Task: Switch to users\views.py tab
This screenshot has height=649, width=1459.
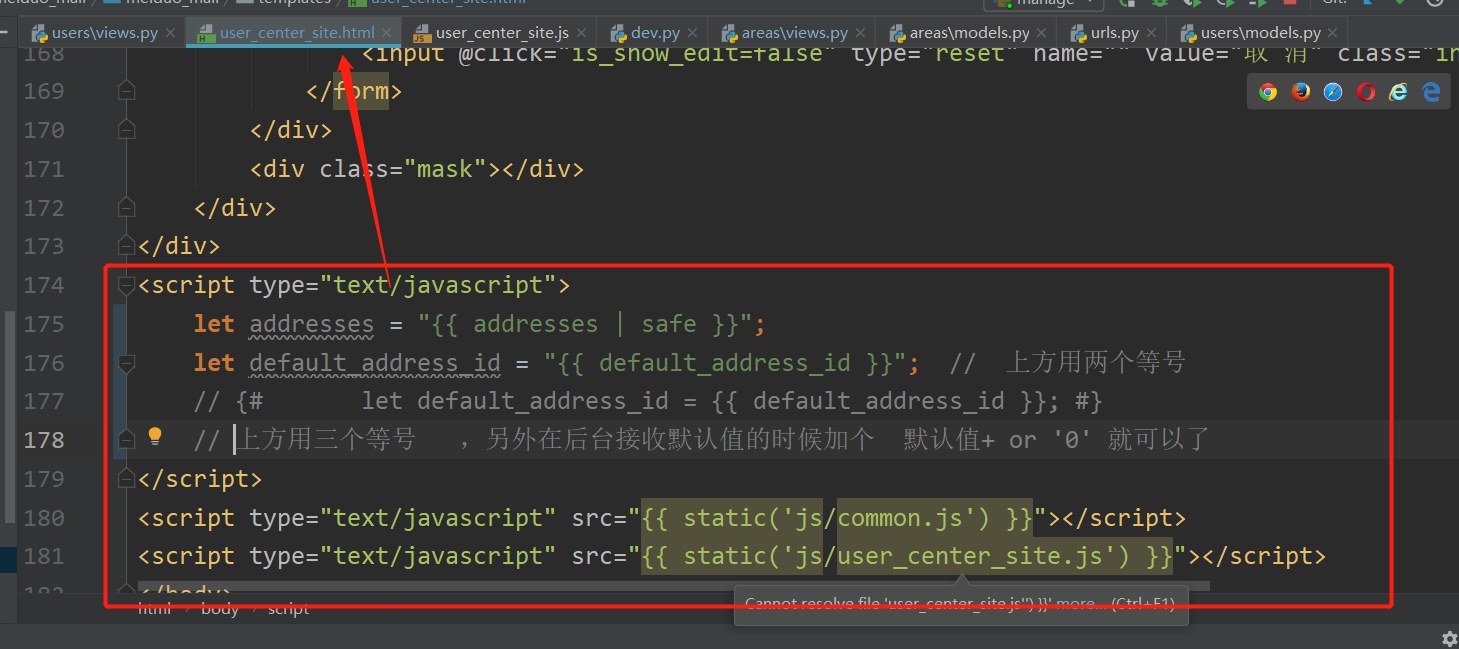Action: pos(104,33)
